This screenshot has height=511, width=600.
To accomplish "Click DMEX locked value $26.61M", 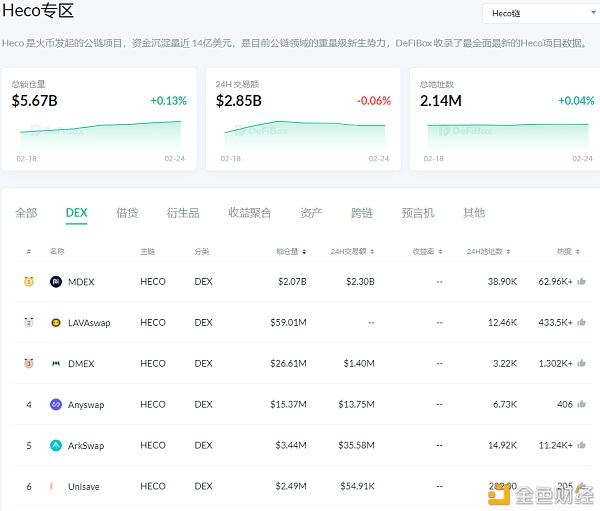I will coord(289,364).
